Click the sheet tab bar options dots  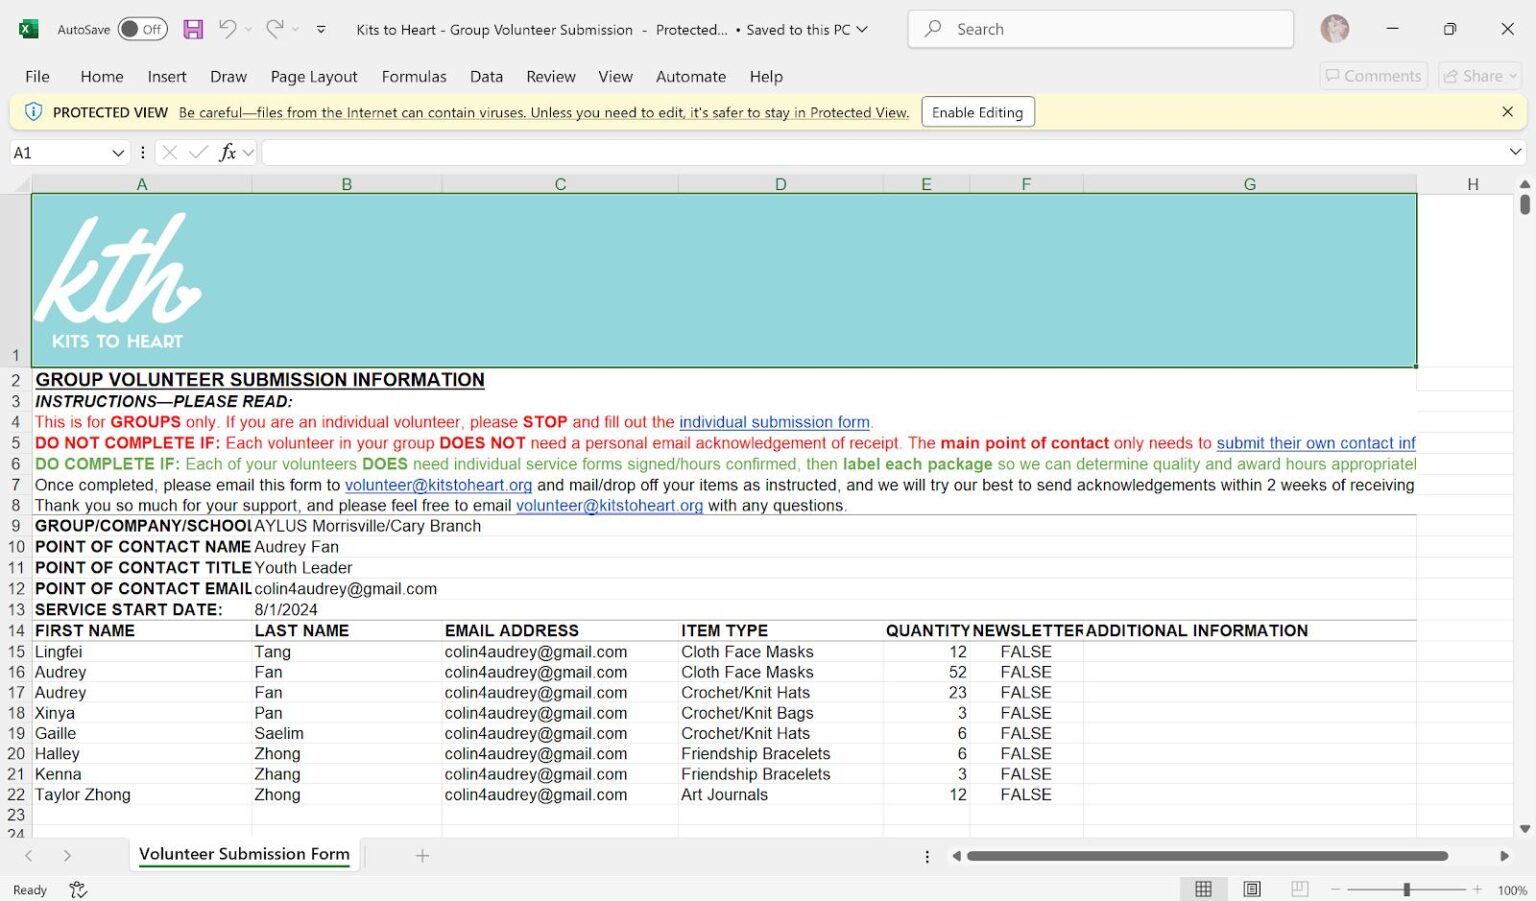[927, 856]
